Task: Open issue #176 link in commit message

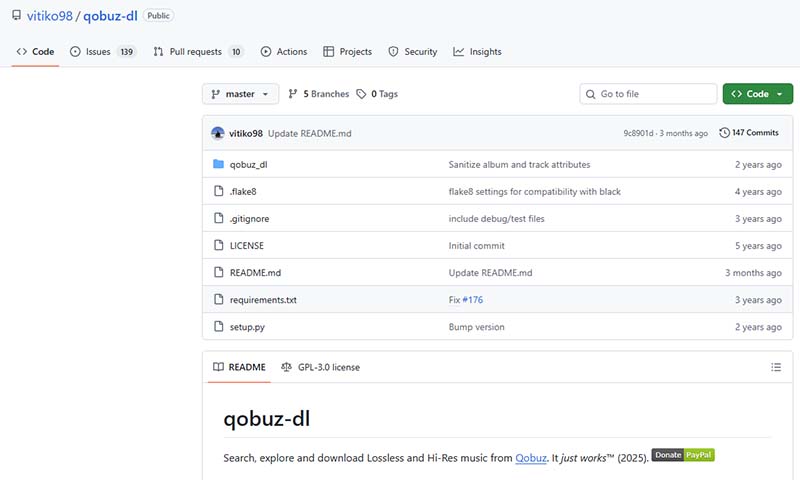Action: [x=472, y=299]
